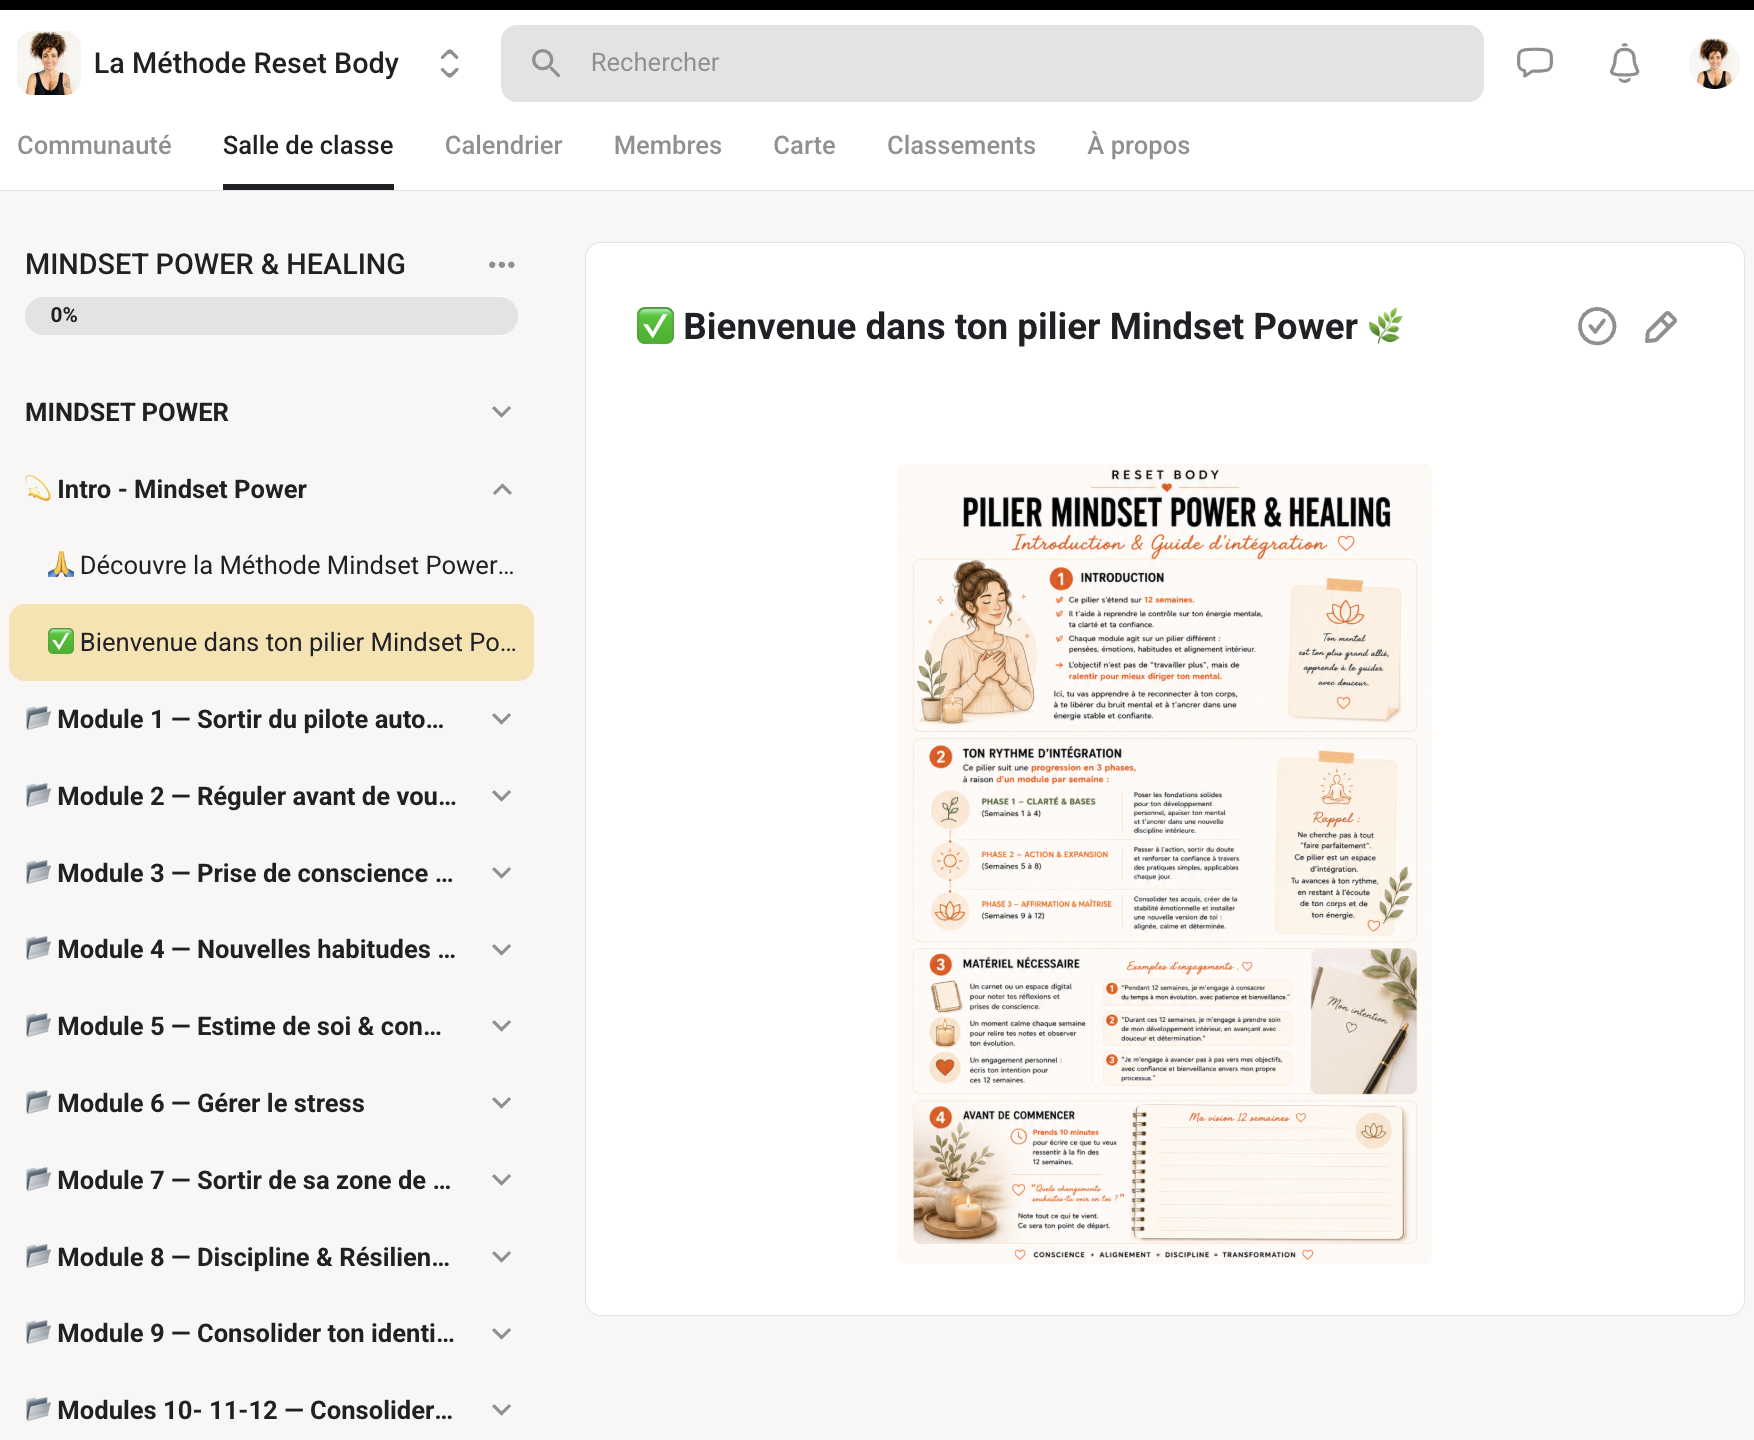Open the Membres tab
The width and height of the screenshot is (1754, 1440).
point(668,146)
